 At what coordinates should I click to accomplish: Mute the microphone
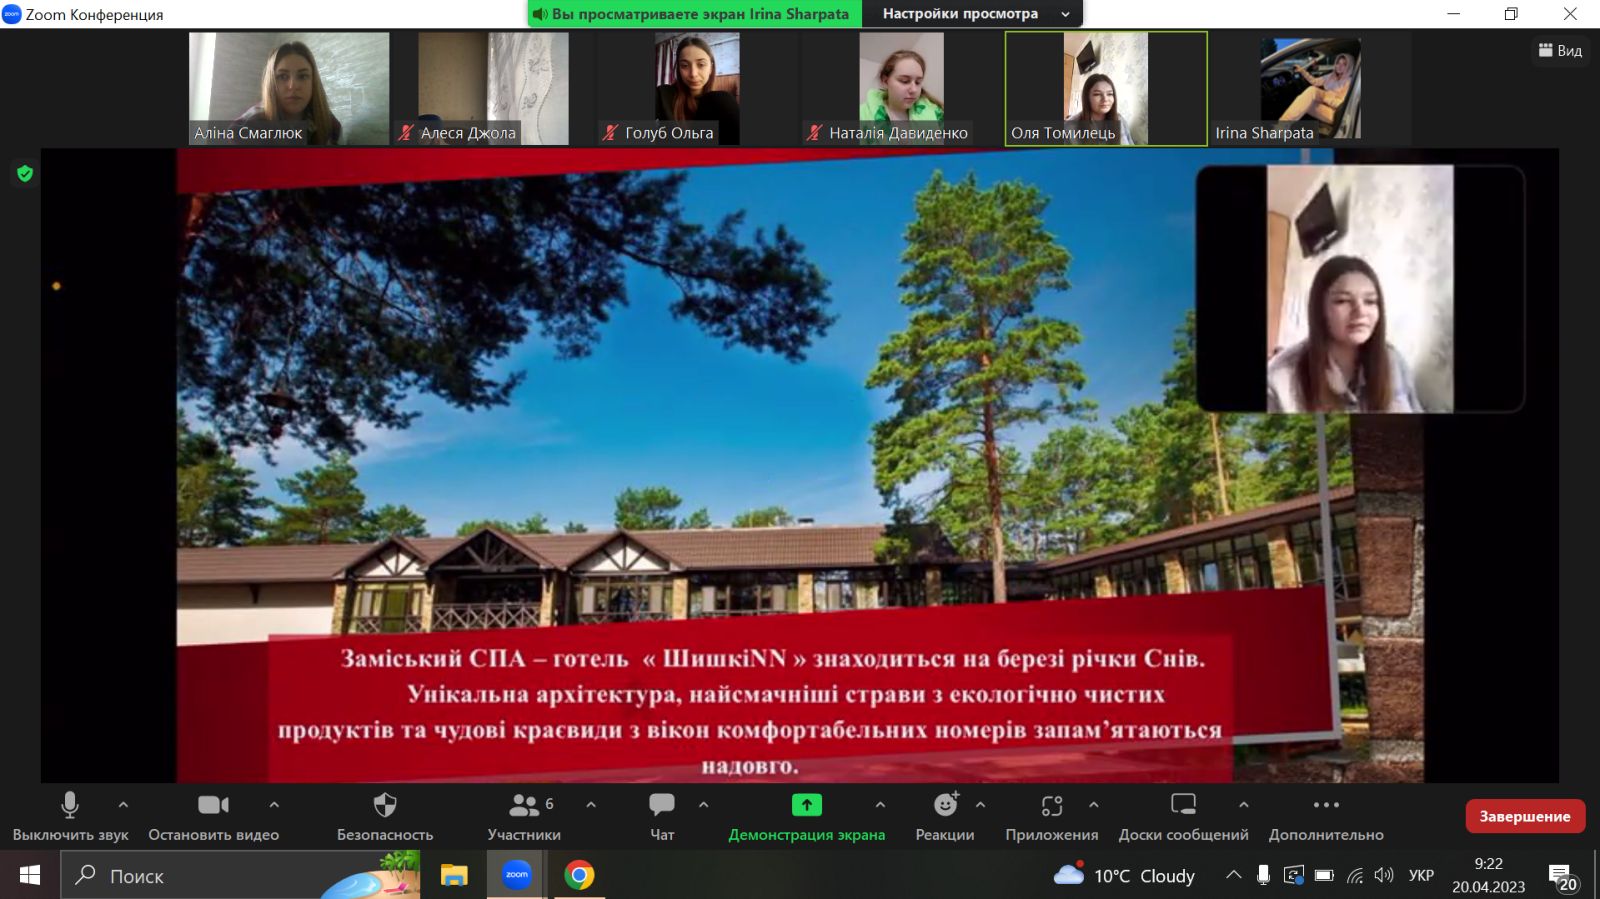(70, 806)
